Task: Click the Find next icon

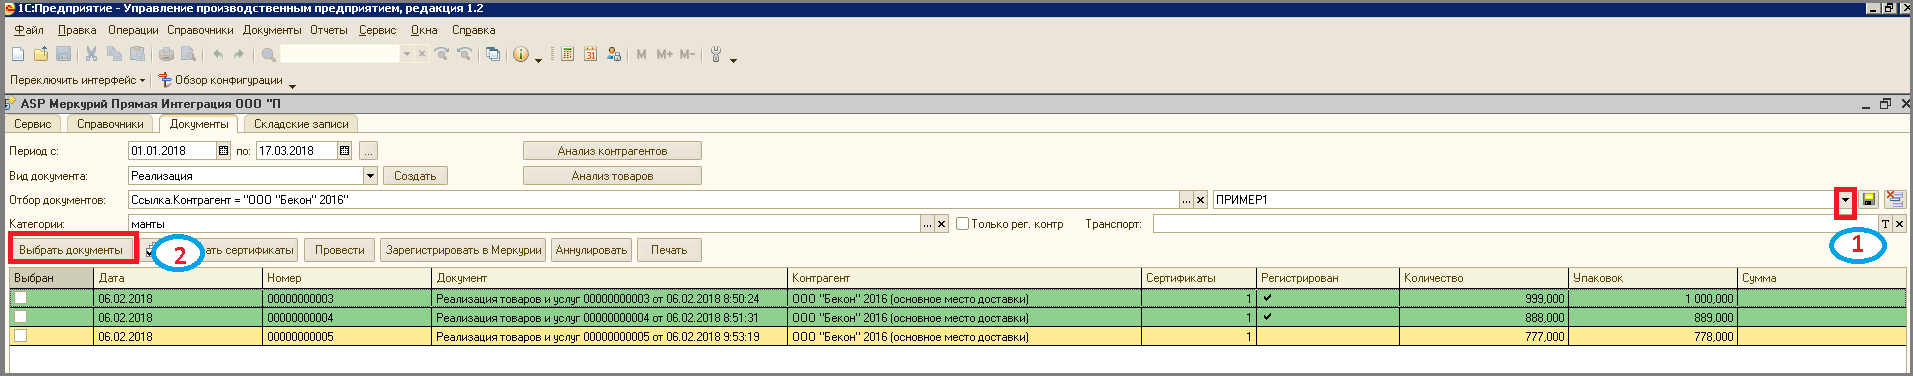Action: click(441, 54)
